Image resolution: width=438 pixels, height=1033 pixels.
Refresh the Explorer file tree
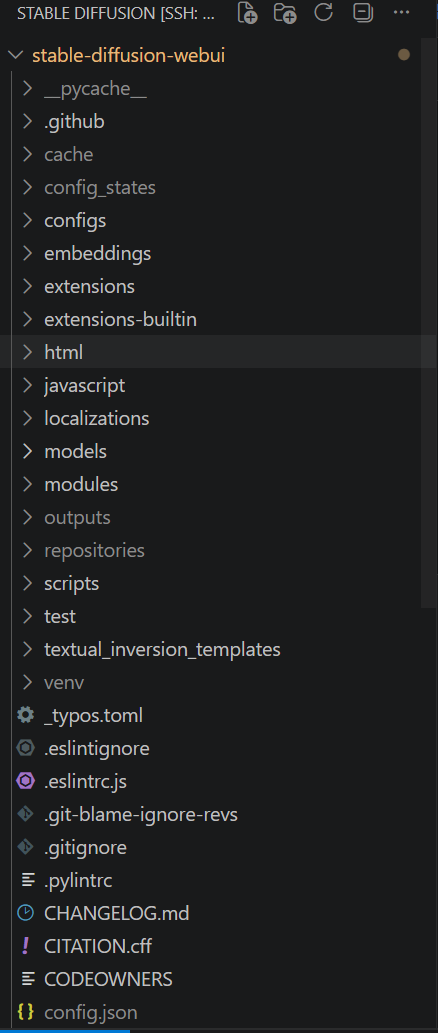coord(323,13)
